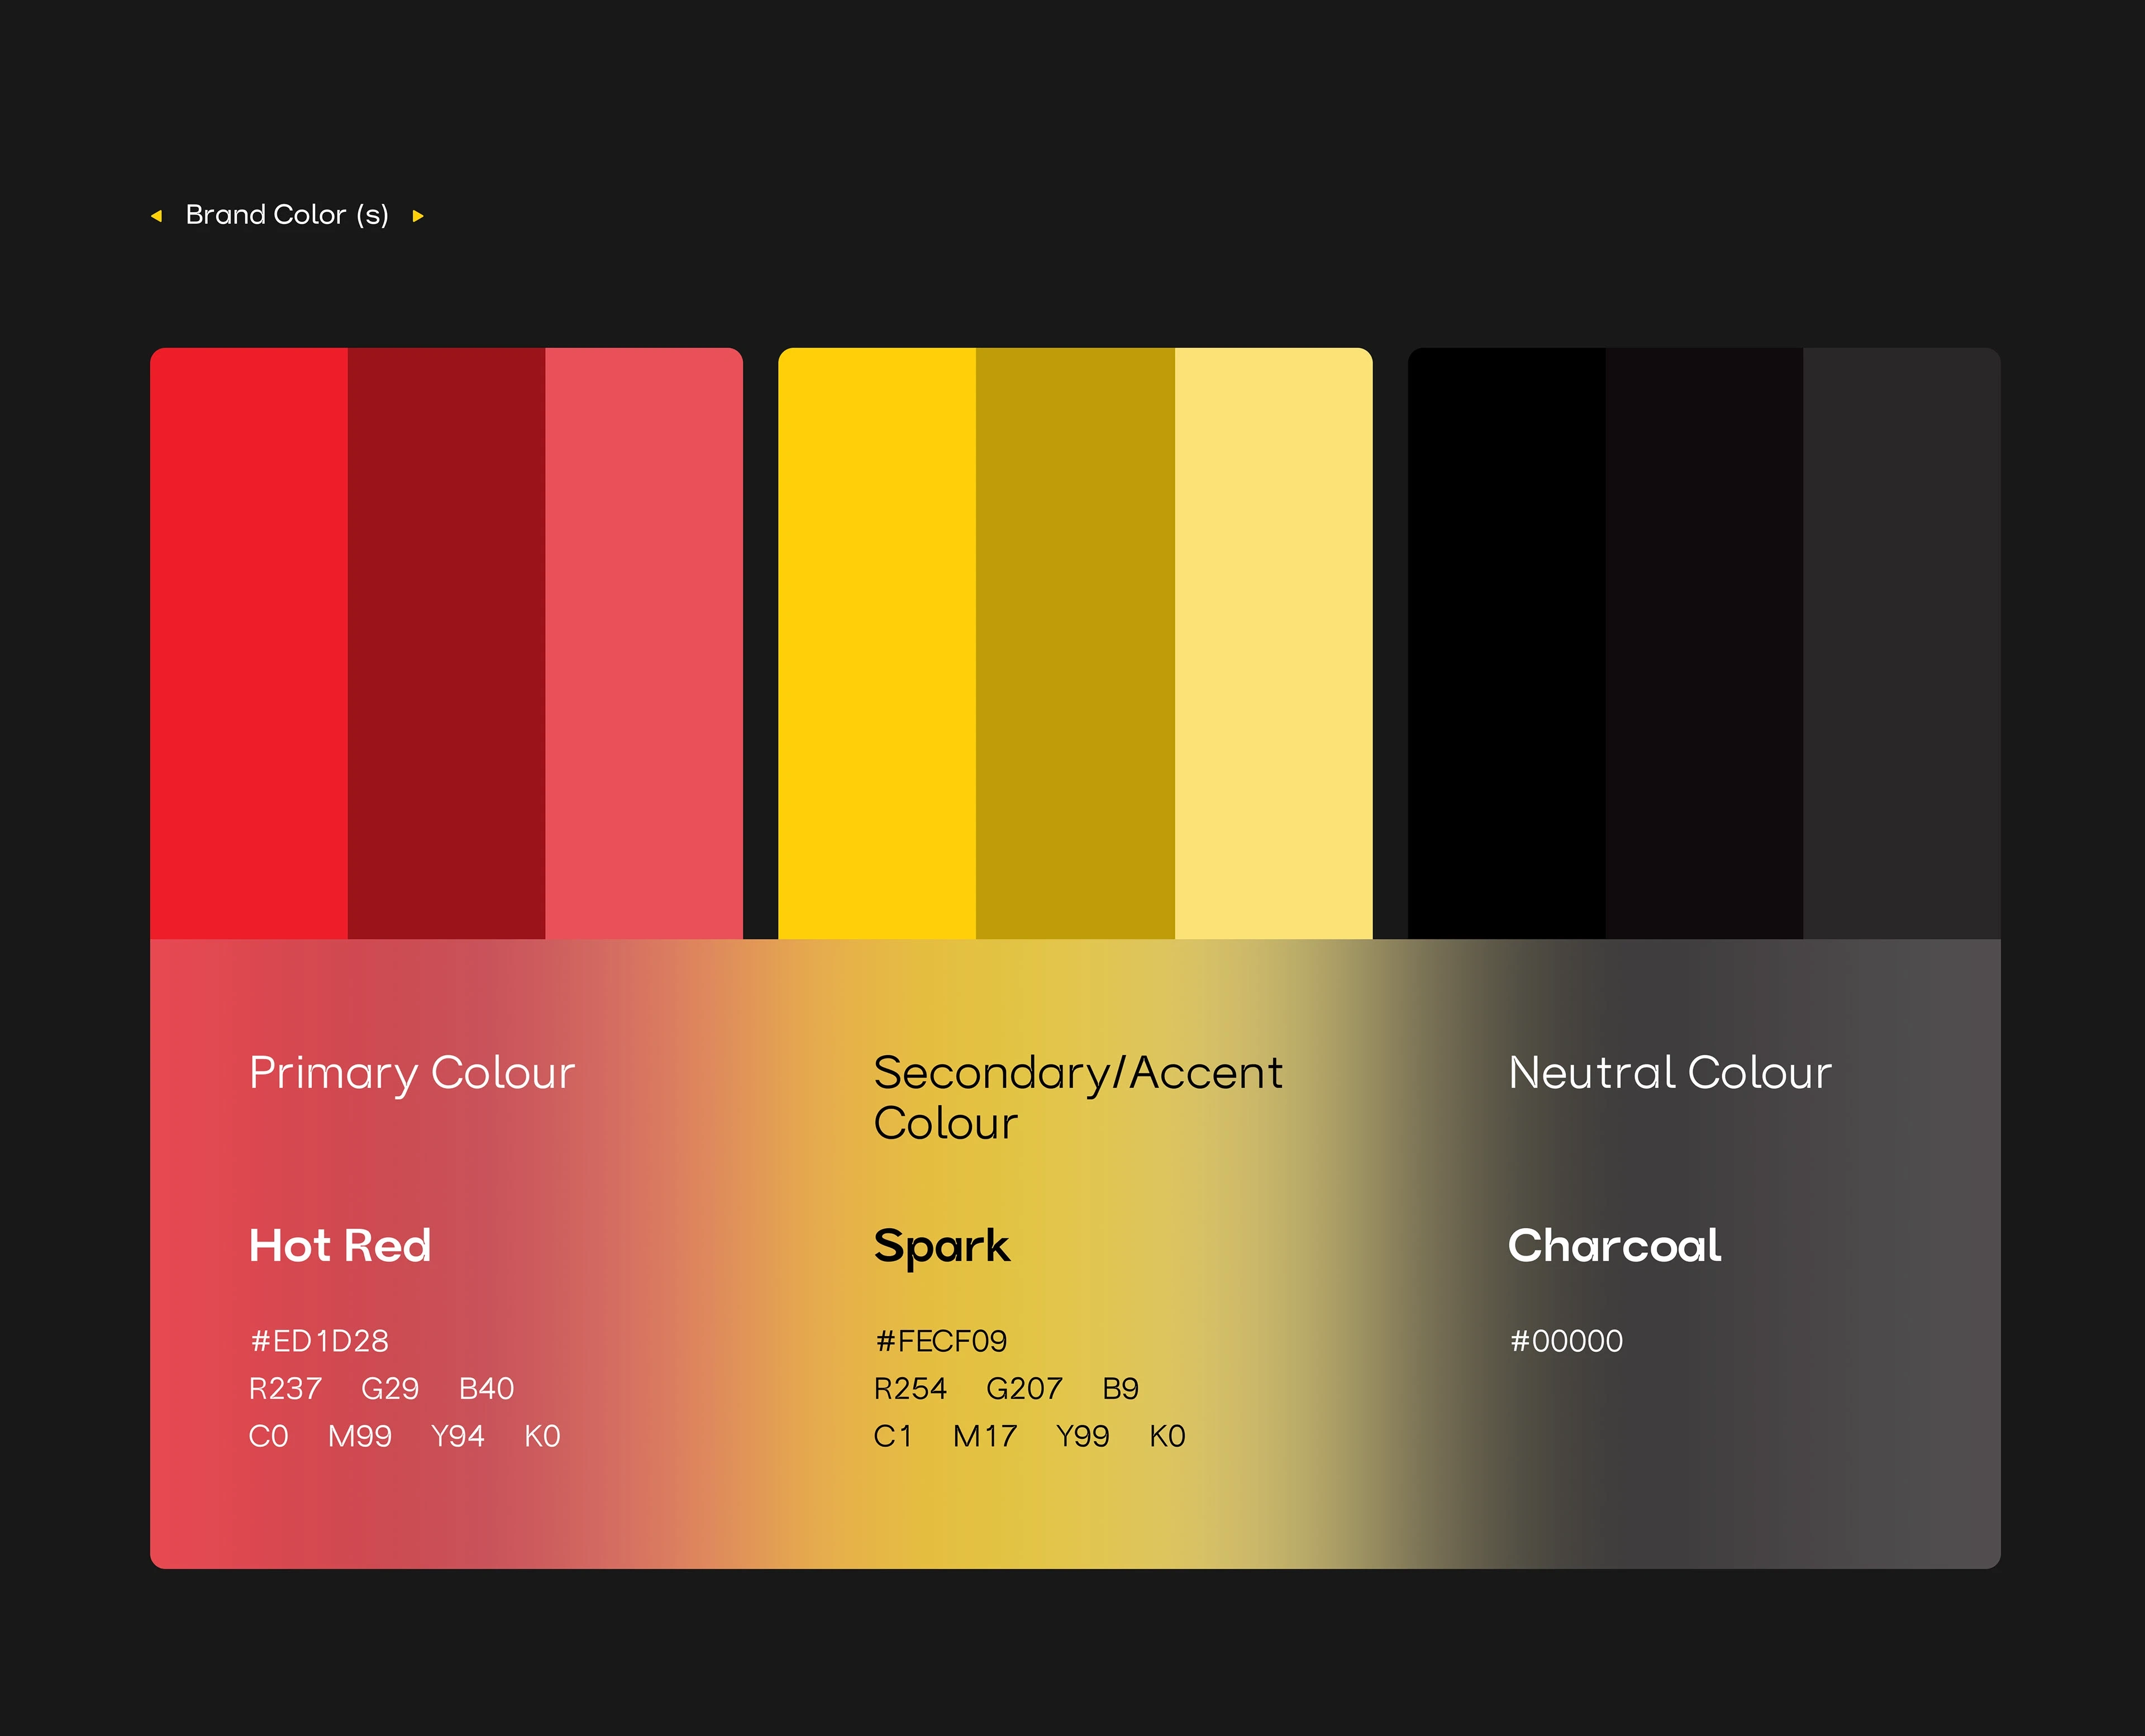Select the pale light yellow swatch
The image size is (2145, 1736).
1273,642
